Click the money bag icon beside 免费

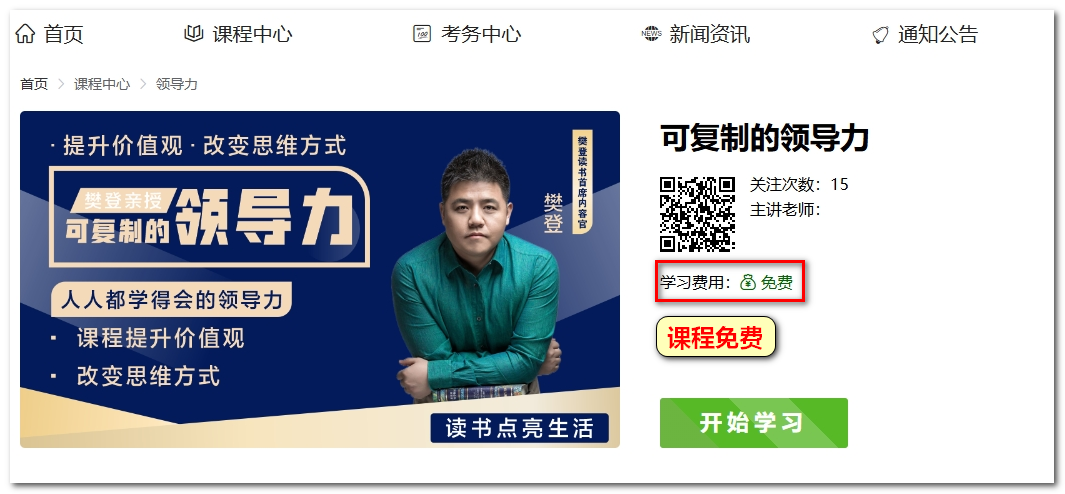click(x=747, y=282)
